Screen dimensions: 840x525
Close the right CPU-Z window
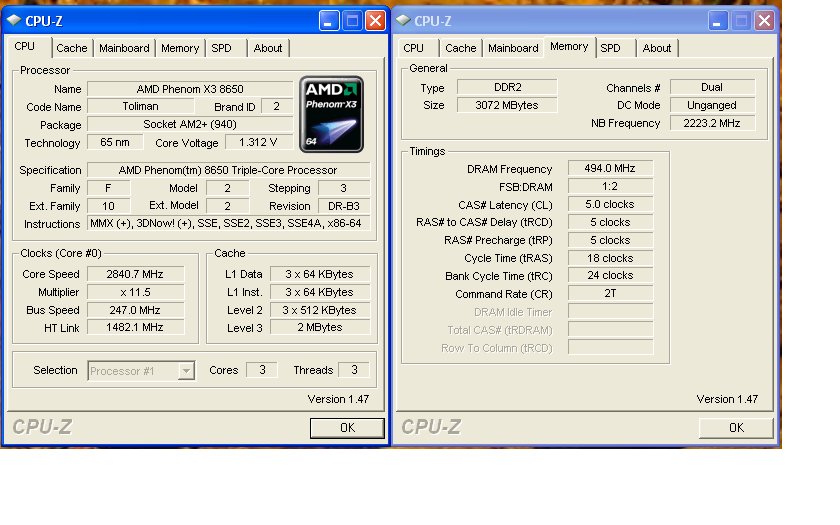pos(764,21)
